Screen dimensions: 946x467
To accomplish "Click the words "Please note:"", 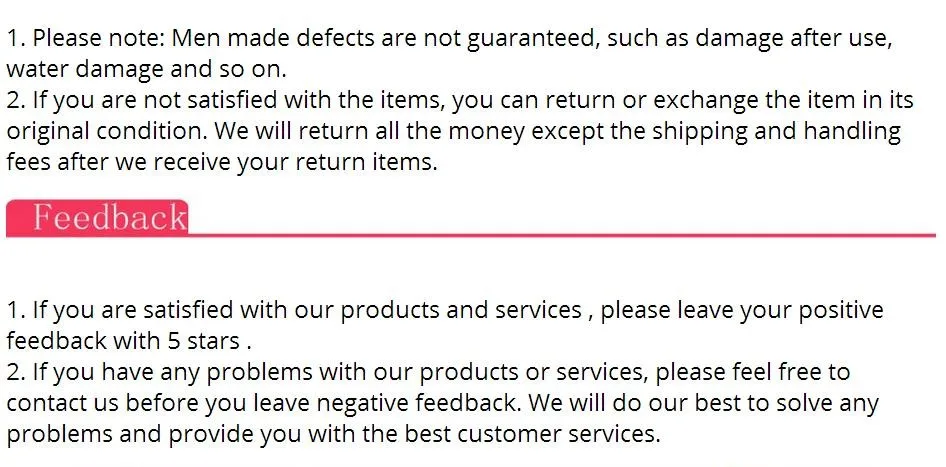I will coord(98,39).
